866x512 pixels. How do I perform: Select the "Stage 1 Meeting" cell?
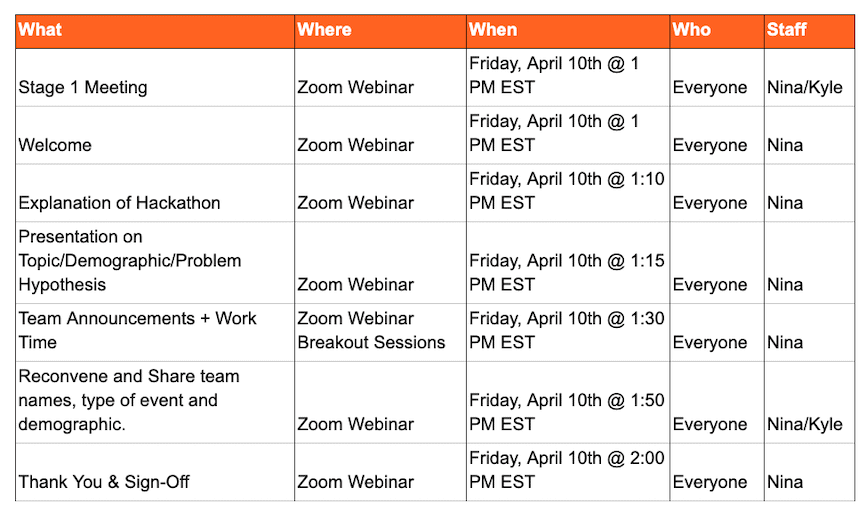155,77
